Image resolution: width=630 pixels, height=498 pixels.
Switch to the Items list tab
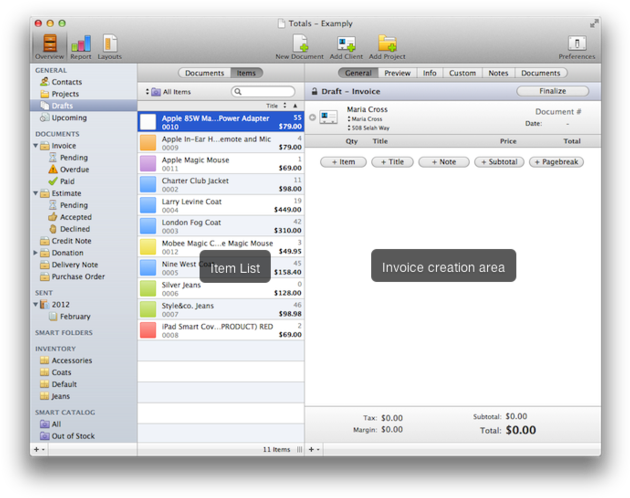tap(246, 73)
